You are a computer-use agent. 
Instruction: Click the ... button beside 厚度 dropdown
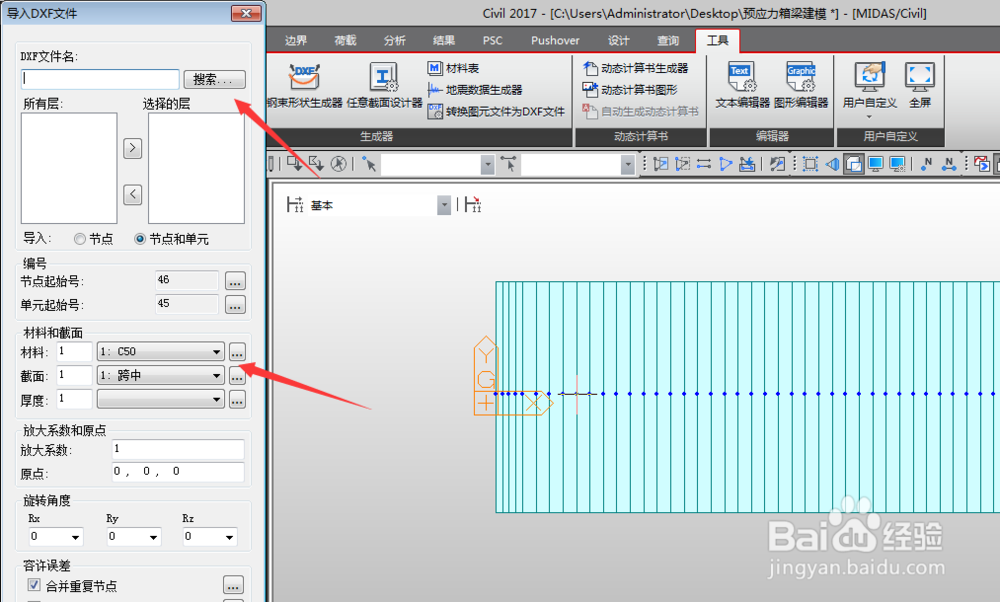(x=237, y=400)
